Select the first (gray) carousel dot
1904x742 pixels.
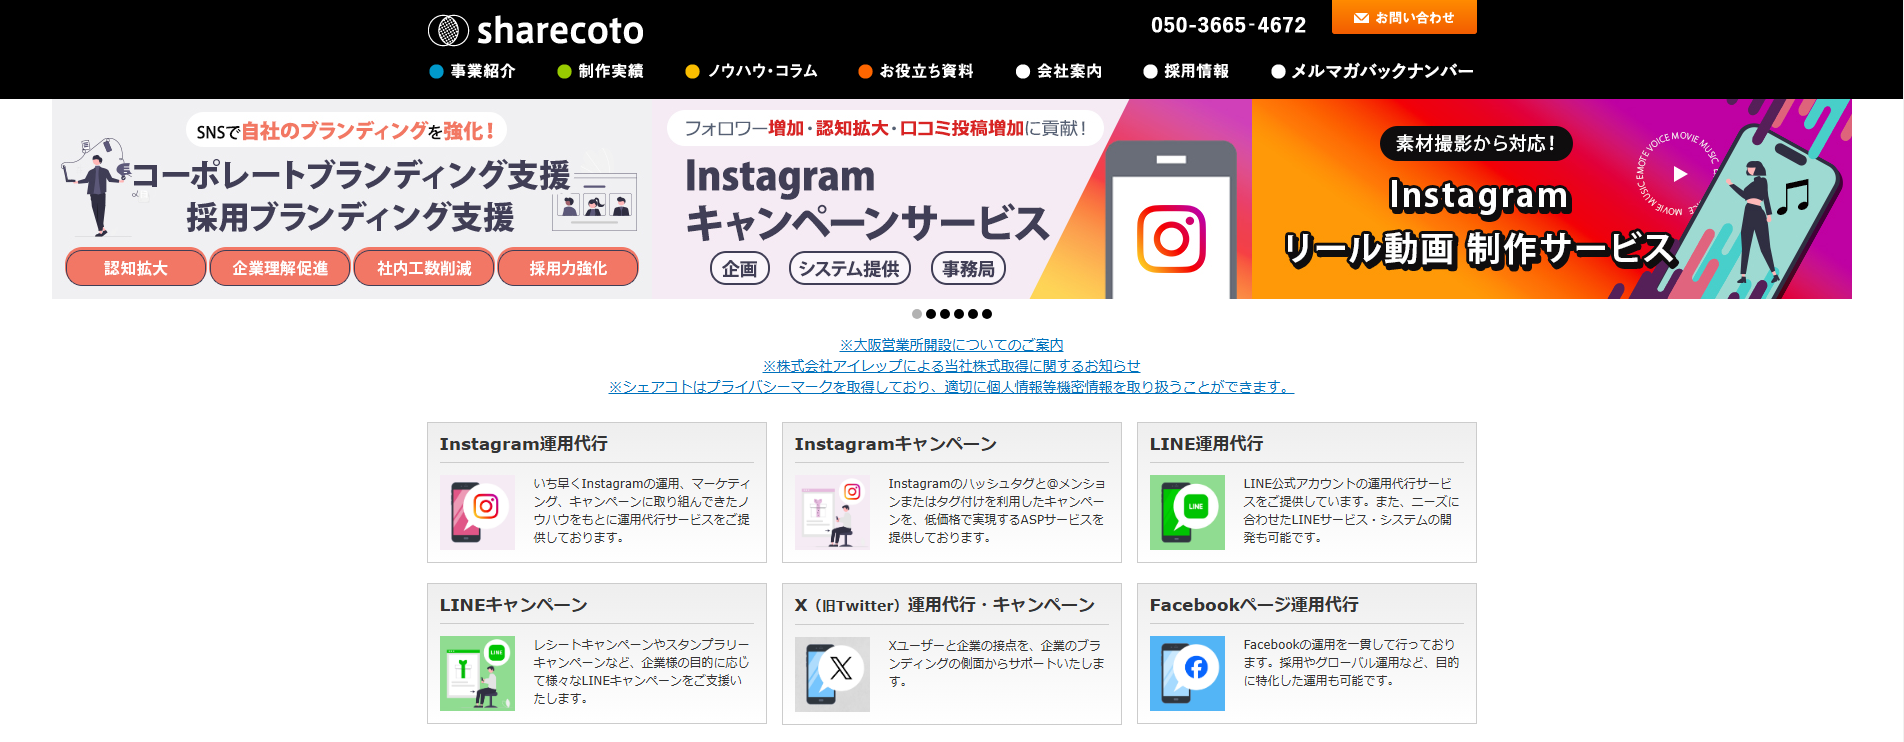(917, 314)
